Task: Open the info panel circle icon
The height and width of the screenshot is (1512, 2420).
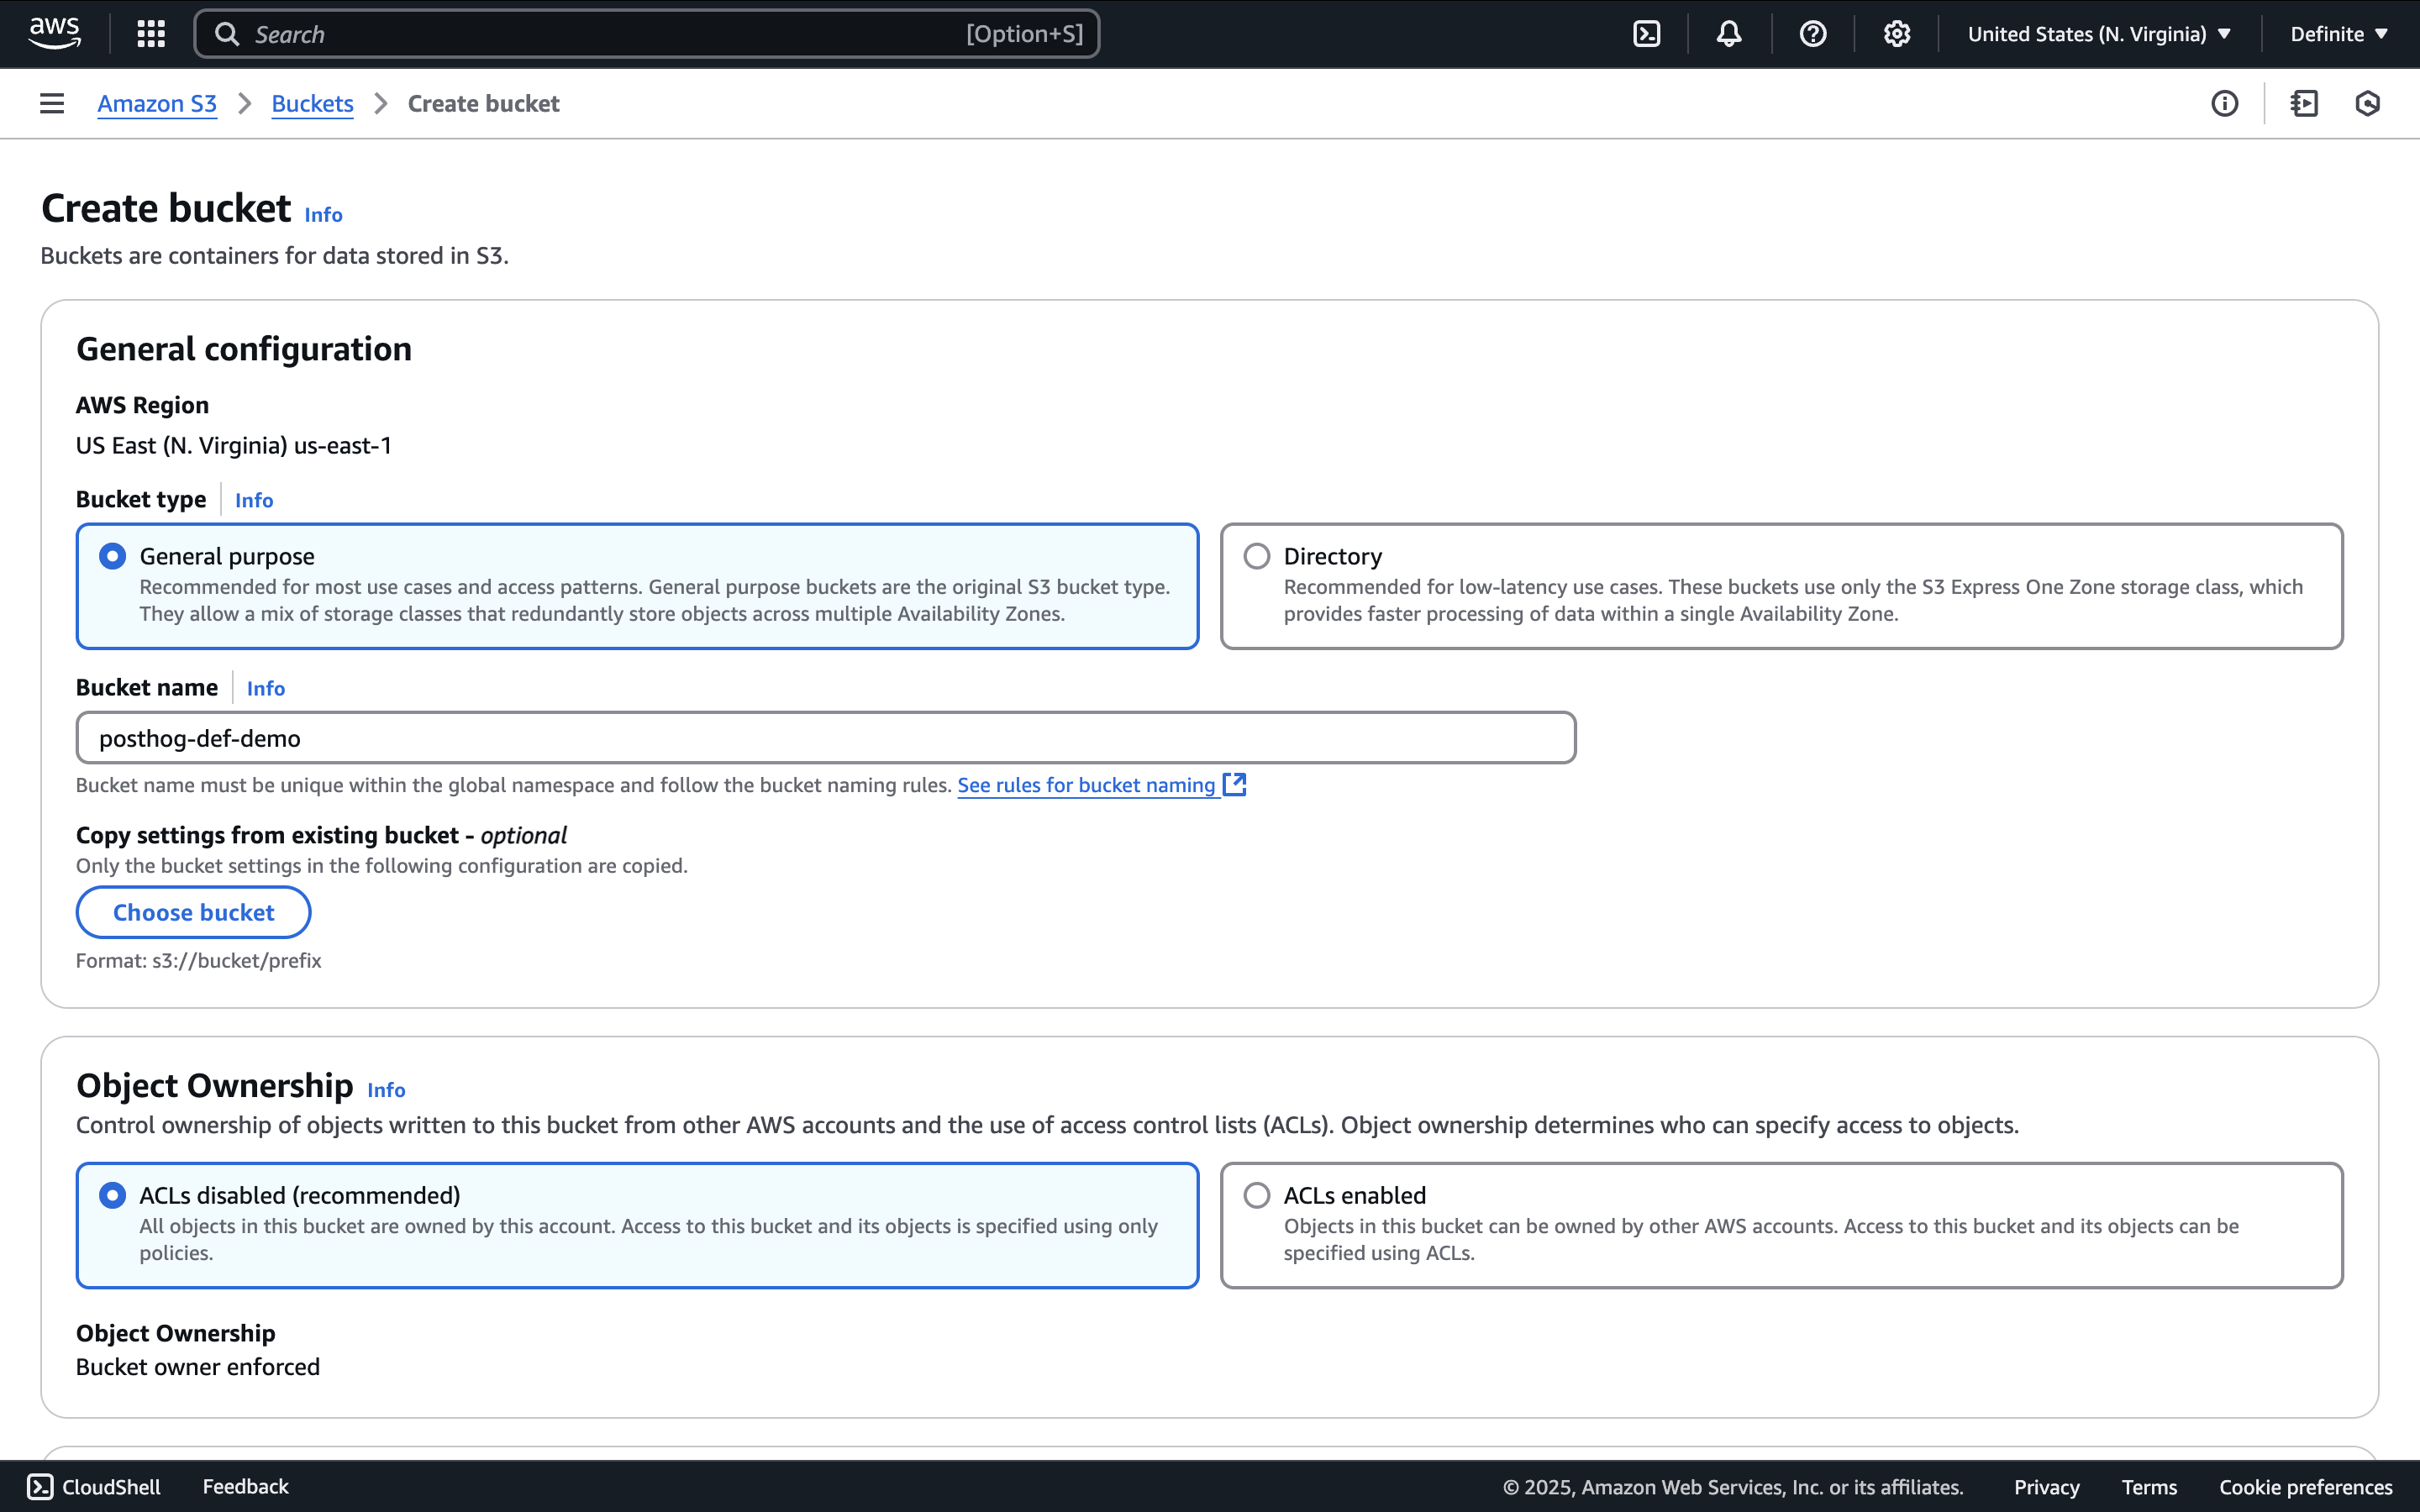Action: pyautogui.click(x=2224, y=103)
